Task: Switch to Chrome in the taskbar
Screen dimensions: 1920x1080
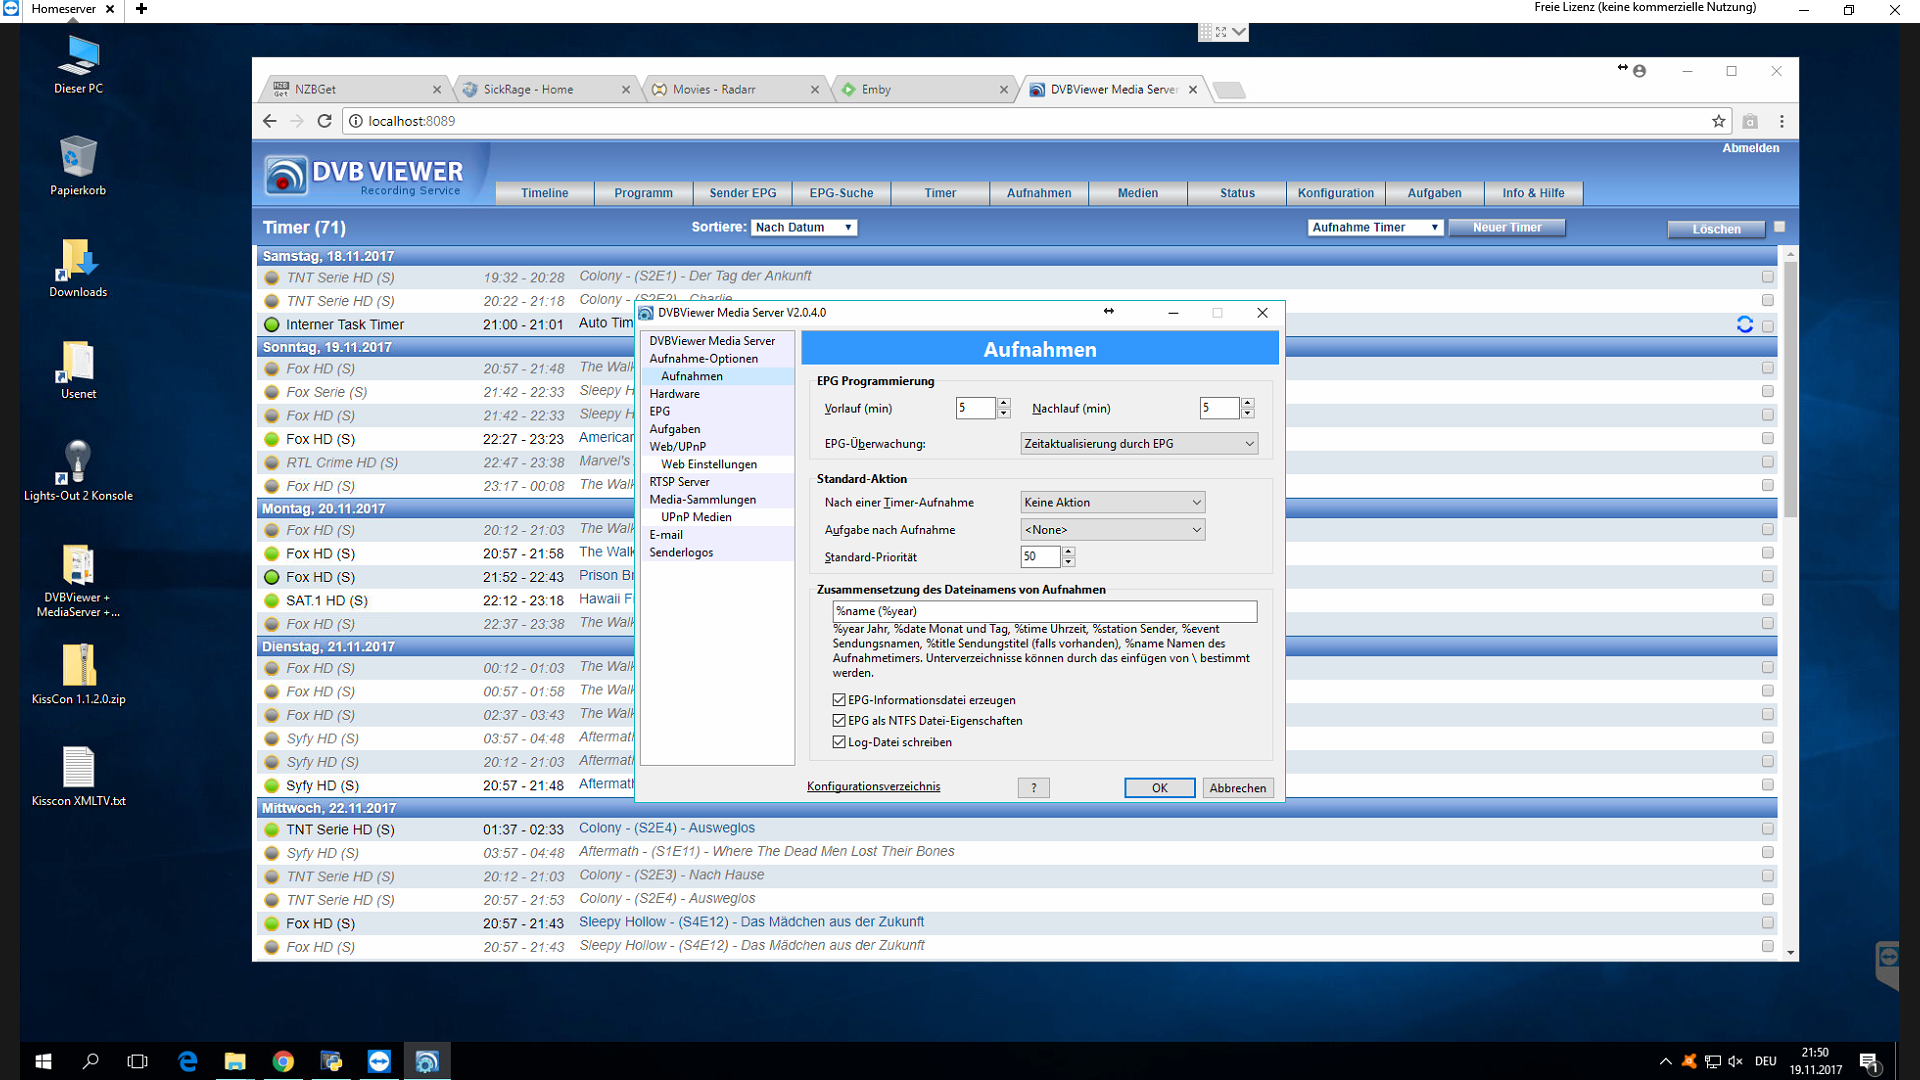Action: [x=283, y=1061]
